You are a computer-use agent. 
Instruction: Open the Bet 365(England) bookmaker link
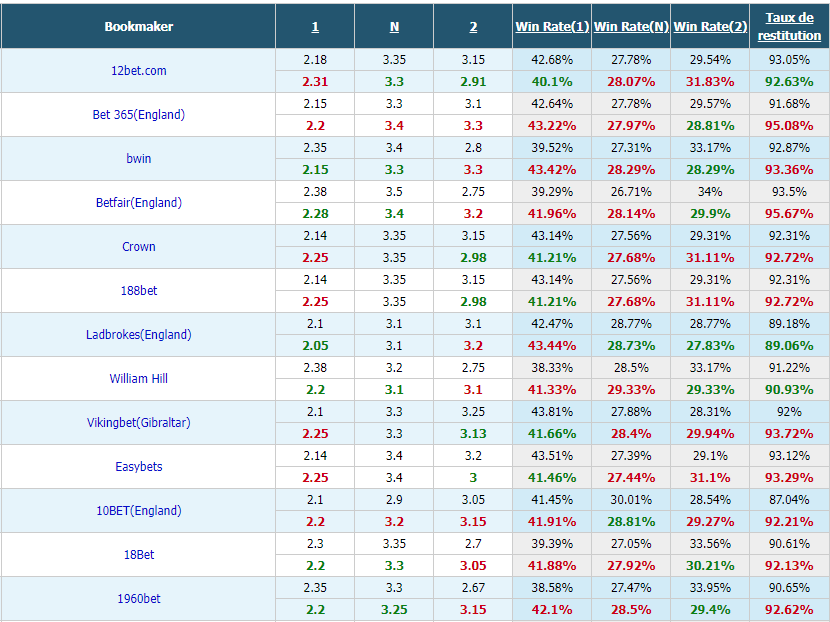139,114
